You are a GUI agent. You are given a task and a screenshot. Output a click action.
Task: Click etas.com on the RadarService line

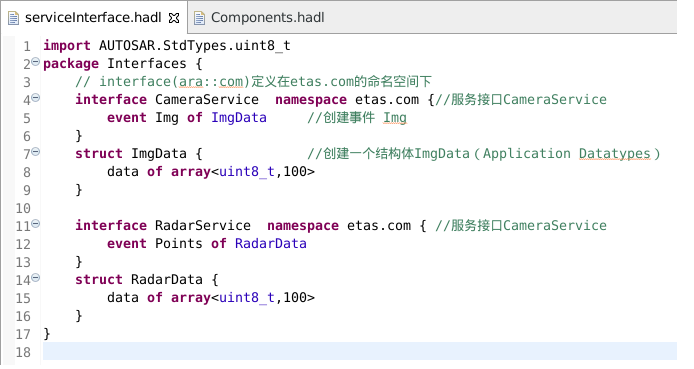click(379, 226)
